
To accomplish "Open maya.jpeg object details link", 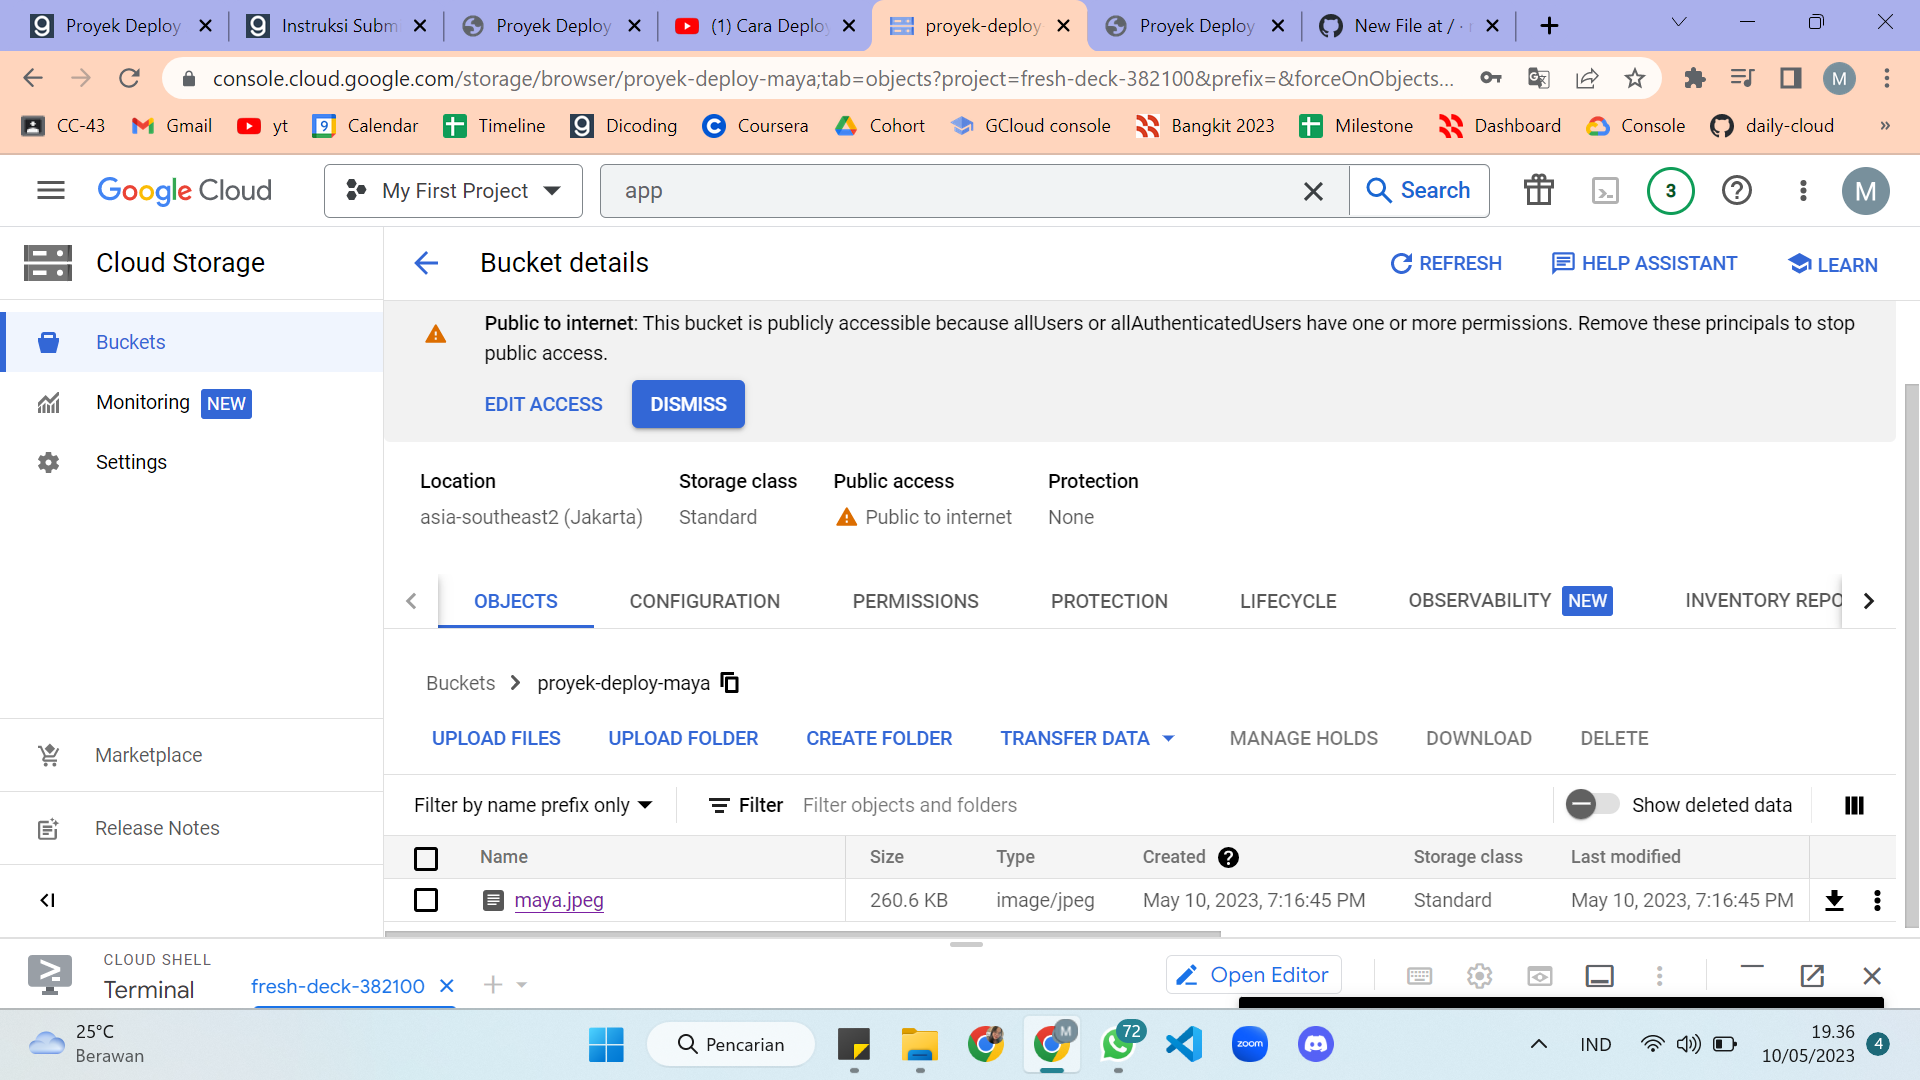I will tap(558, 900).
